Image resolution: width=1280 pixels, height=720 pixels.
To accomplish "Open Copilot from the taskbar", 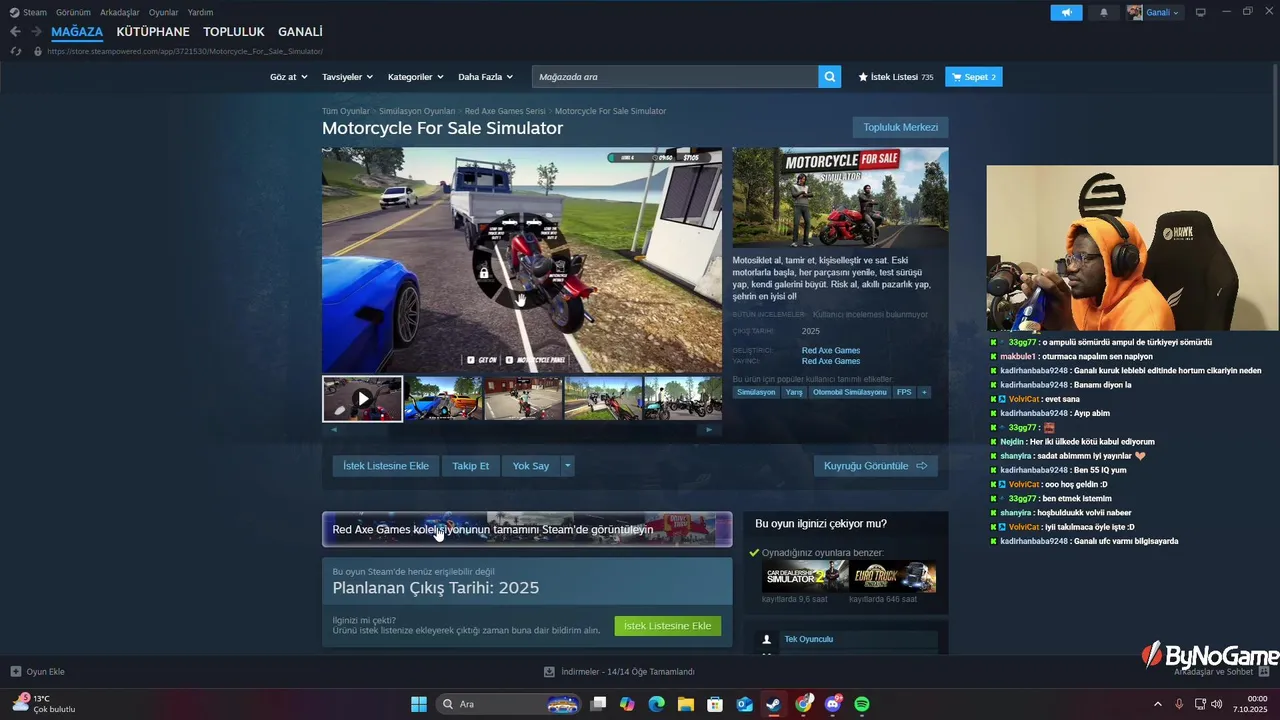I will coord(627,704).
